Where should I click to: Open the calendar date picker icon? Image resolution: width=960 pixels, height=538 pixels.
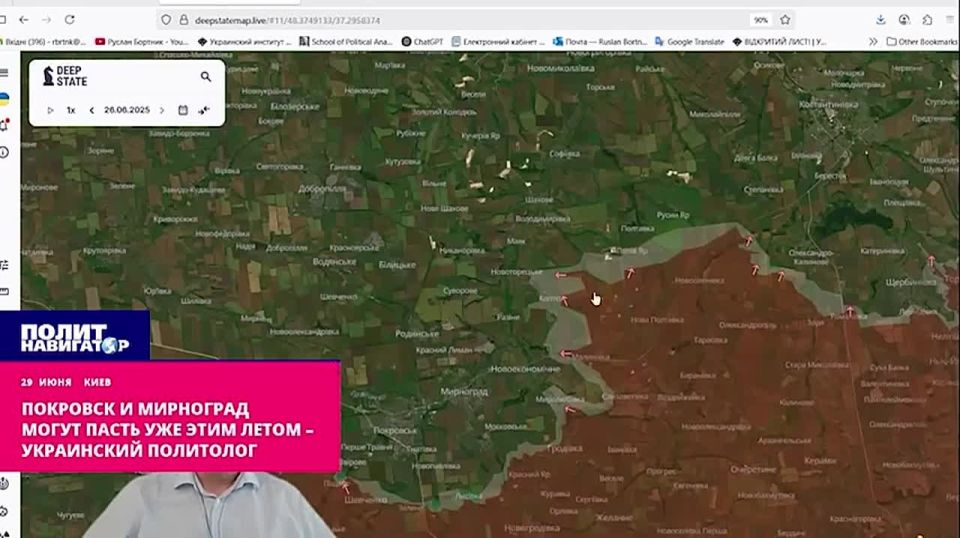[183, 110]
